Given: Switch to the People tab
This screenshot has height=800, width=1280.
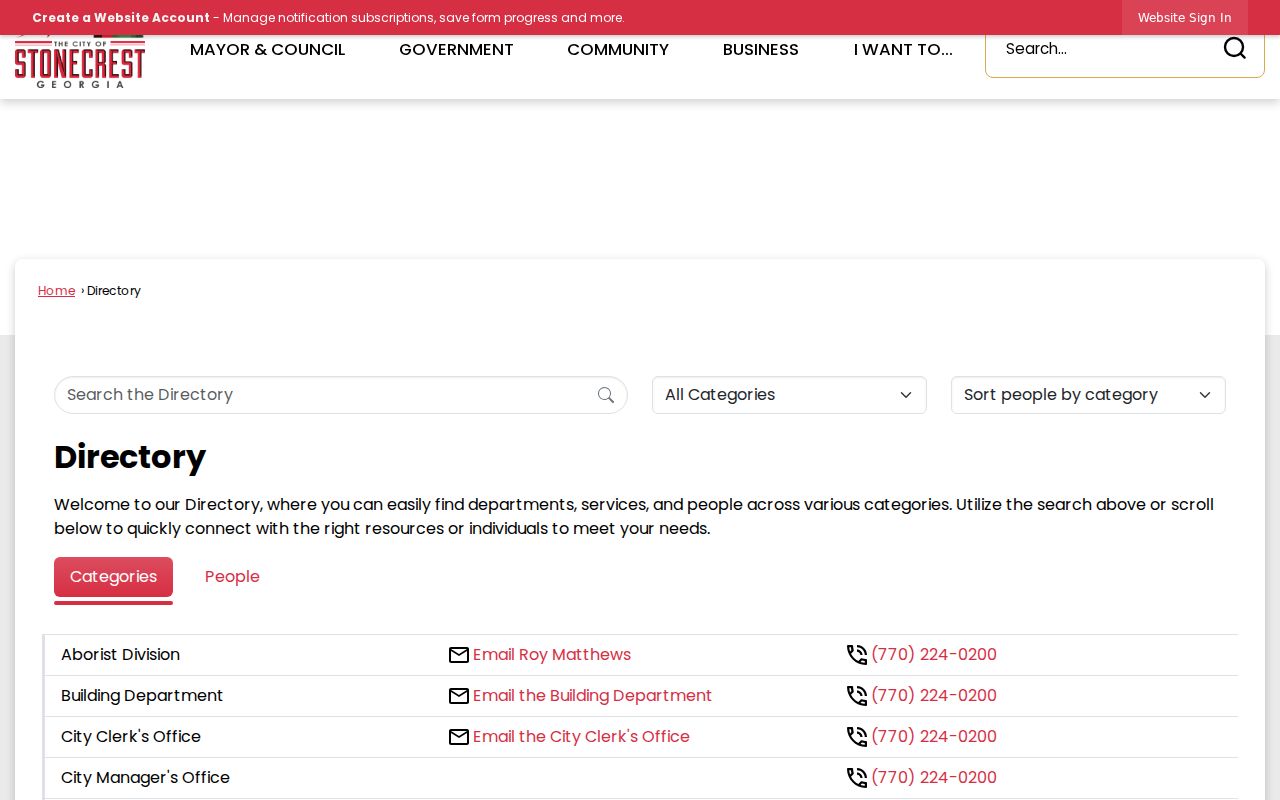Looking at the screenshot, I should click(232, 577).
